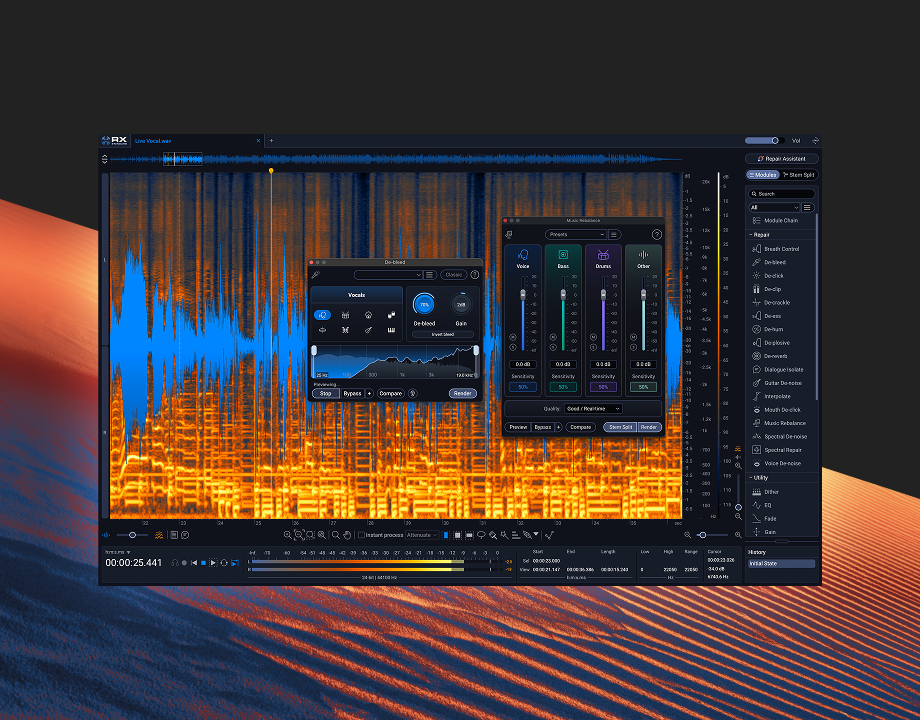Open the De-bleed module in the list
The height and width of the screenshot is (720, 920).
pos(769,262)
